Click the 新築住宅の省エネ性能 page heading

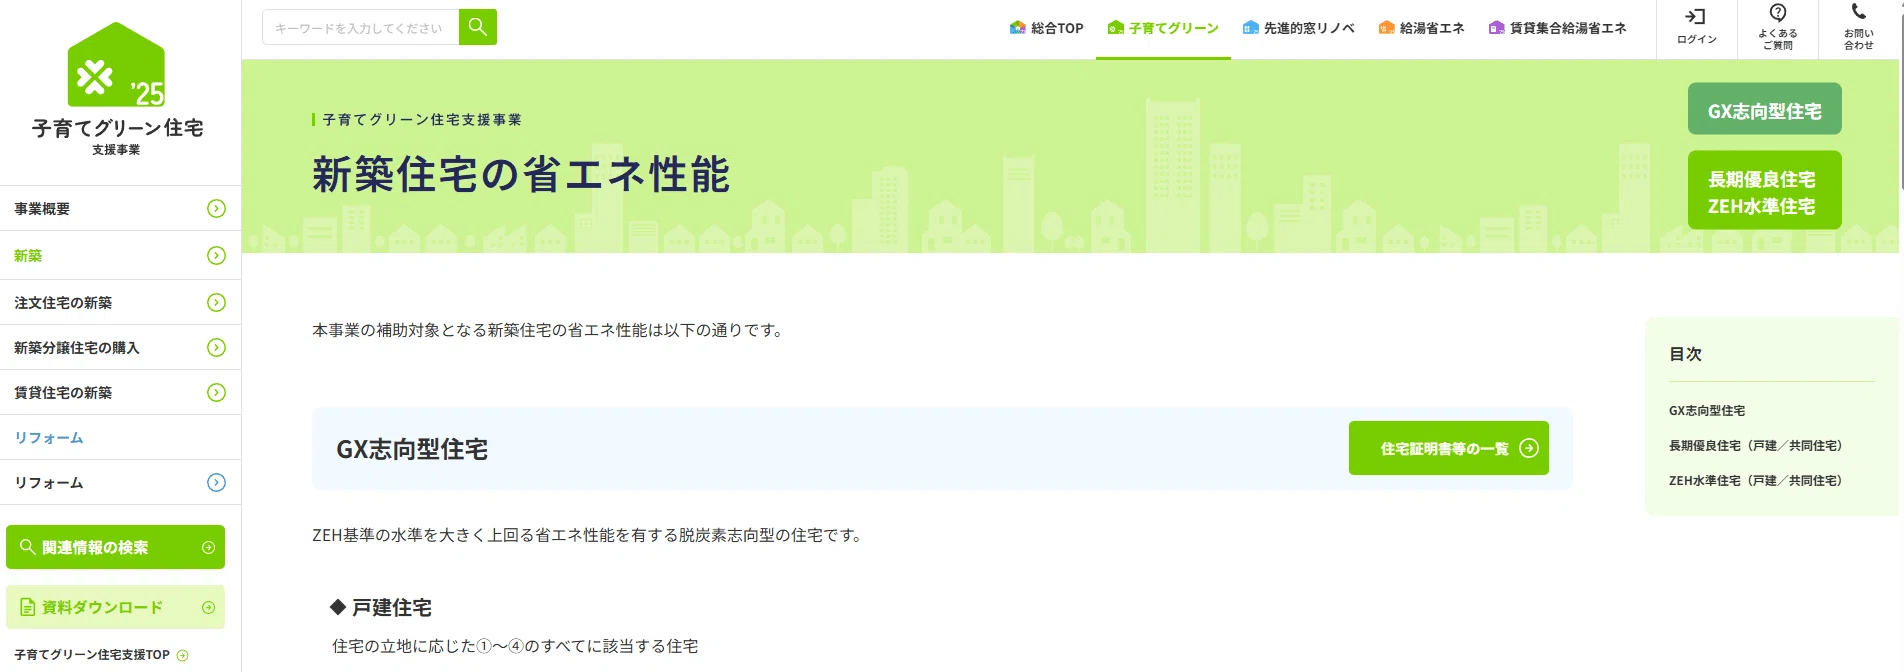click(521, 175)
